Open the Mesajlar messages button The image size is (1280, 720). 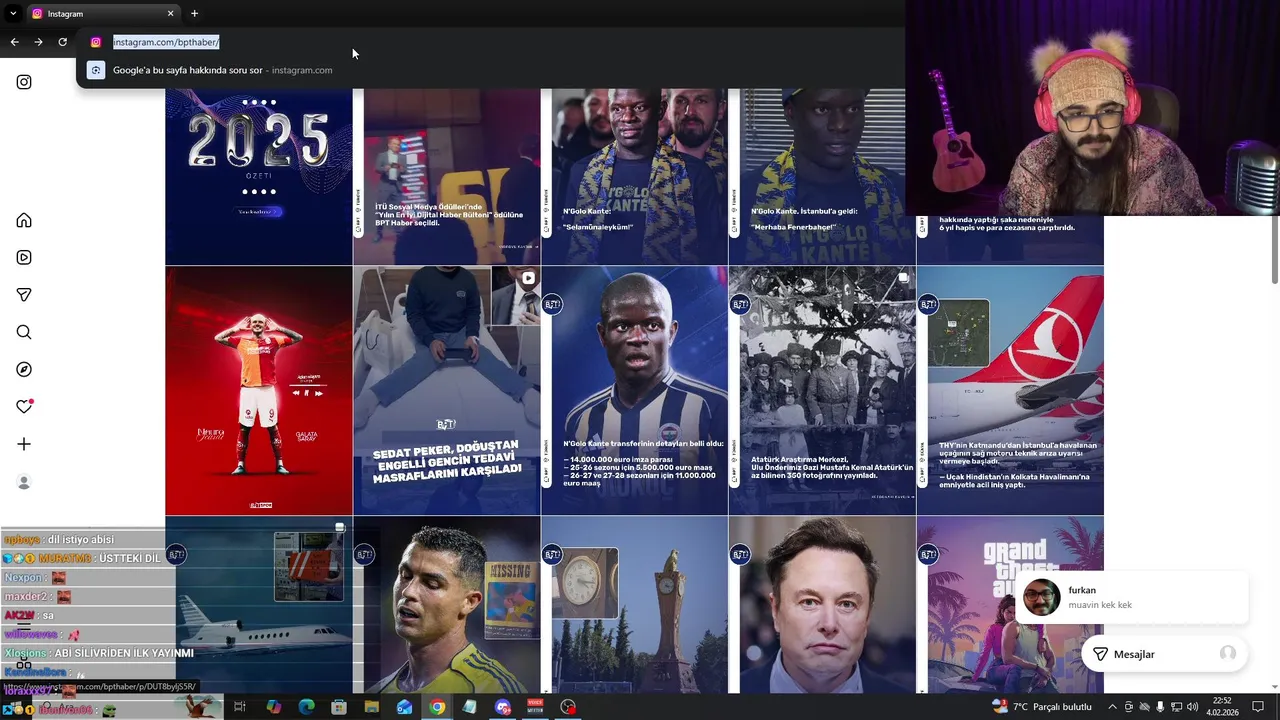click(1164, 654)
